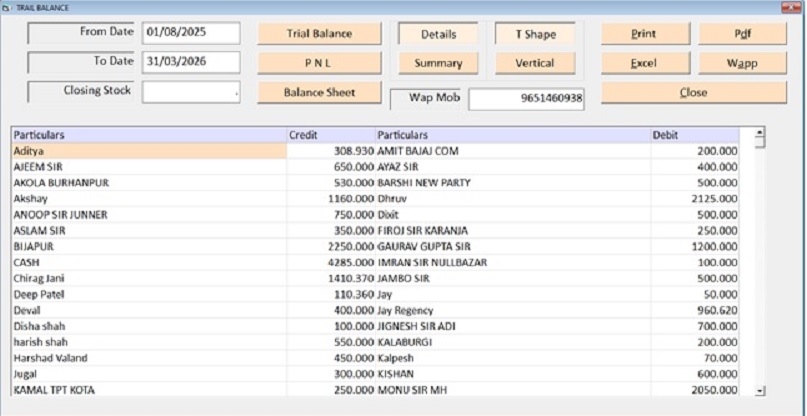Click the Credit column header
The height and width of the screenshot is (416, 807).
coord(331,135)
